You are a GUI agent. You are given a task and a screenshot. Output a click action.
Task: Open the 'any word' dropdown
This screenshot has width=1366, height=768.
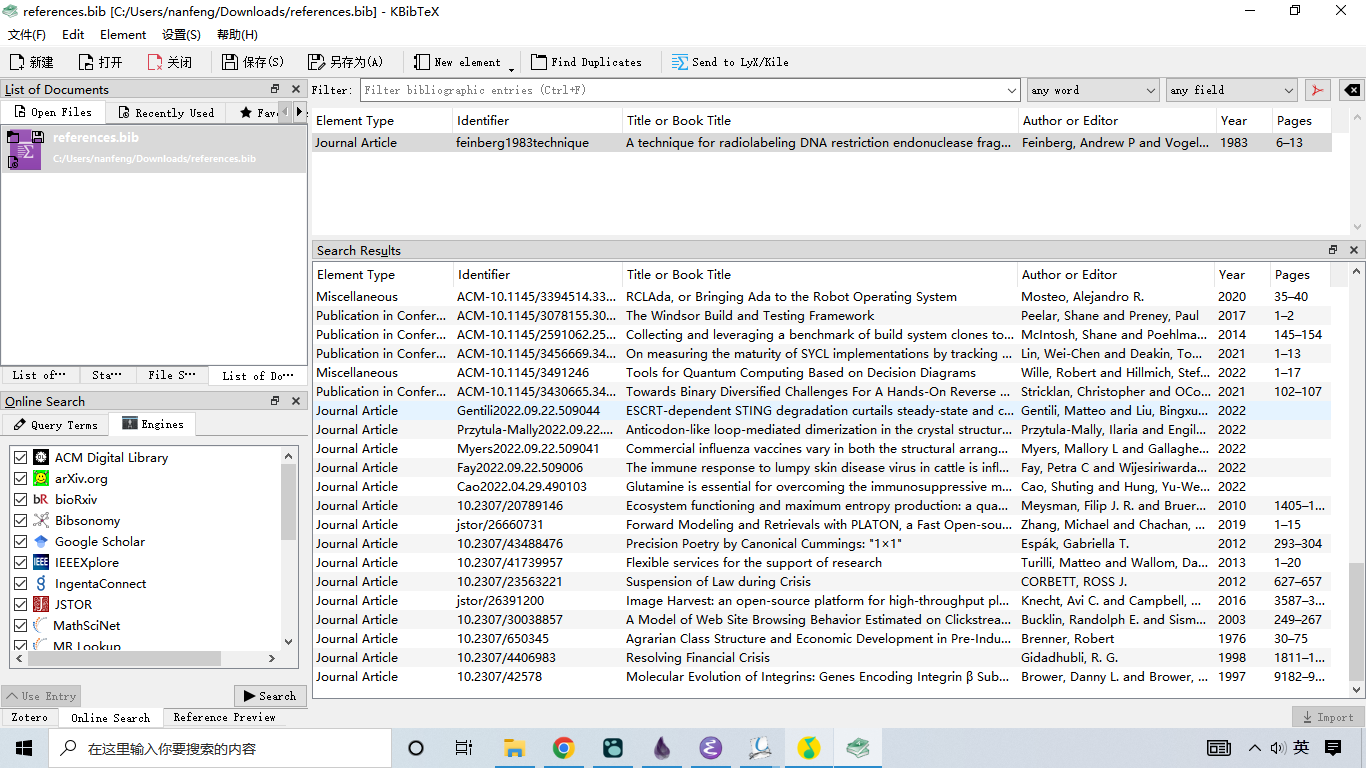pos(1092,90)
